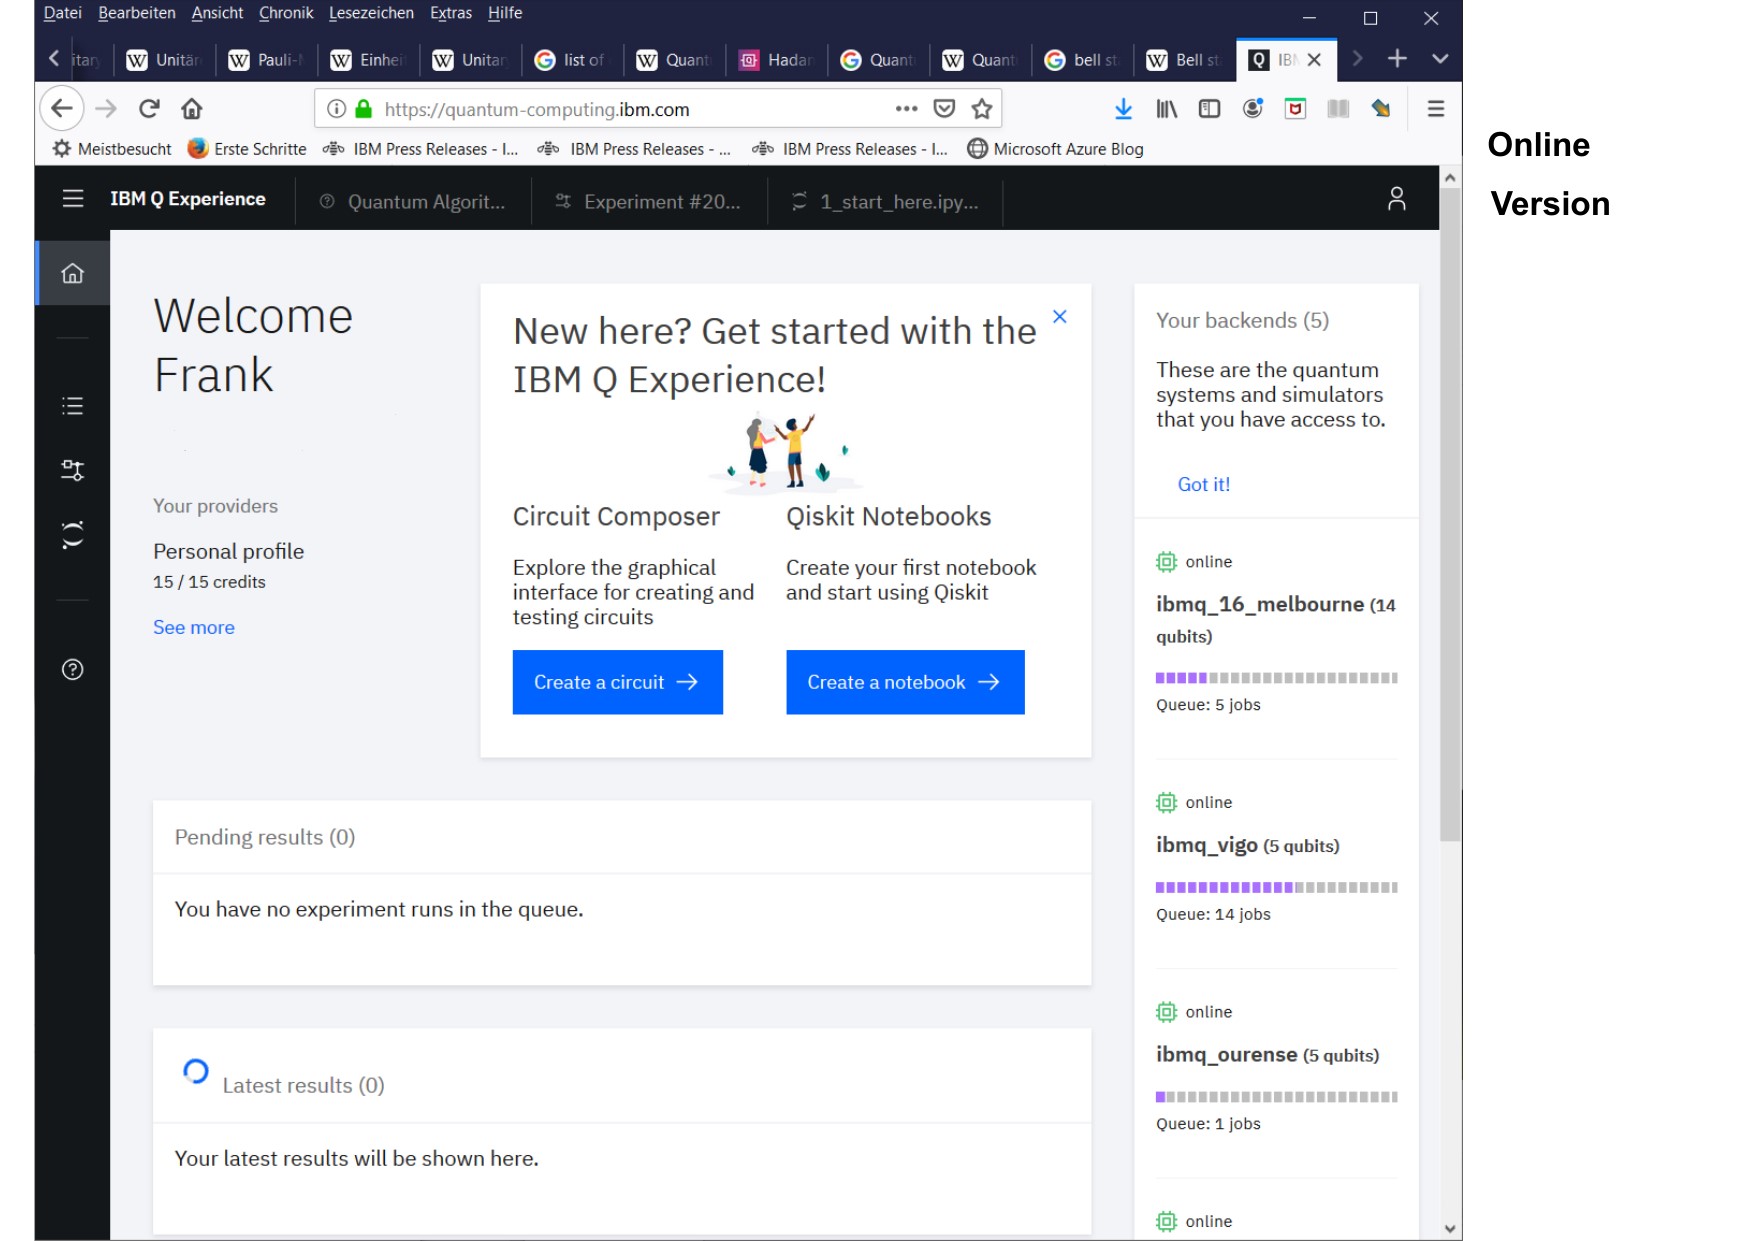1754x1241 pixels.
Task: Click the home icon in left sidebar
Action: (x=72, y=273)
